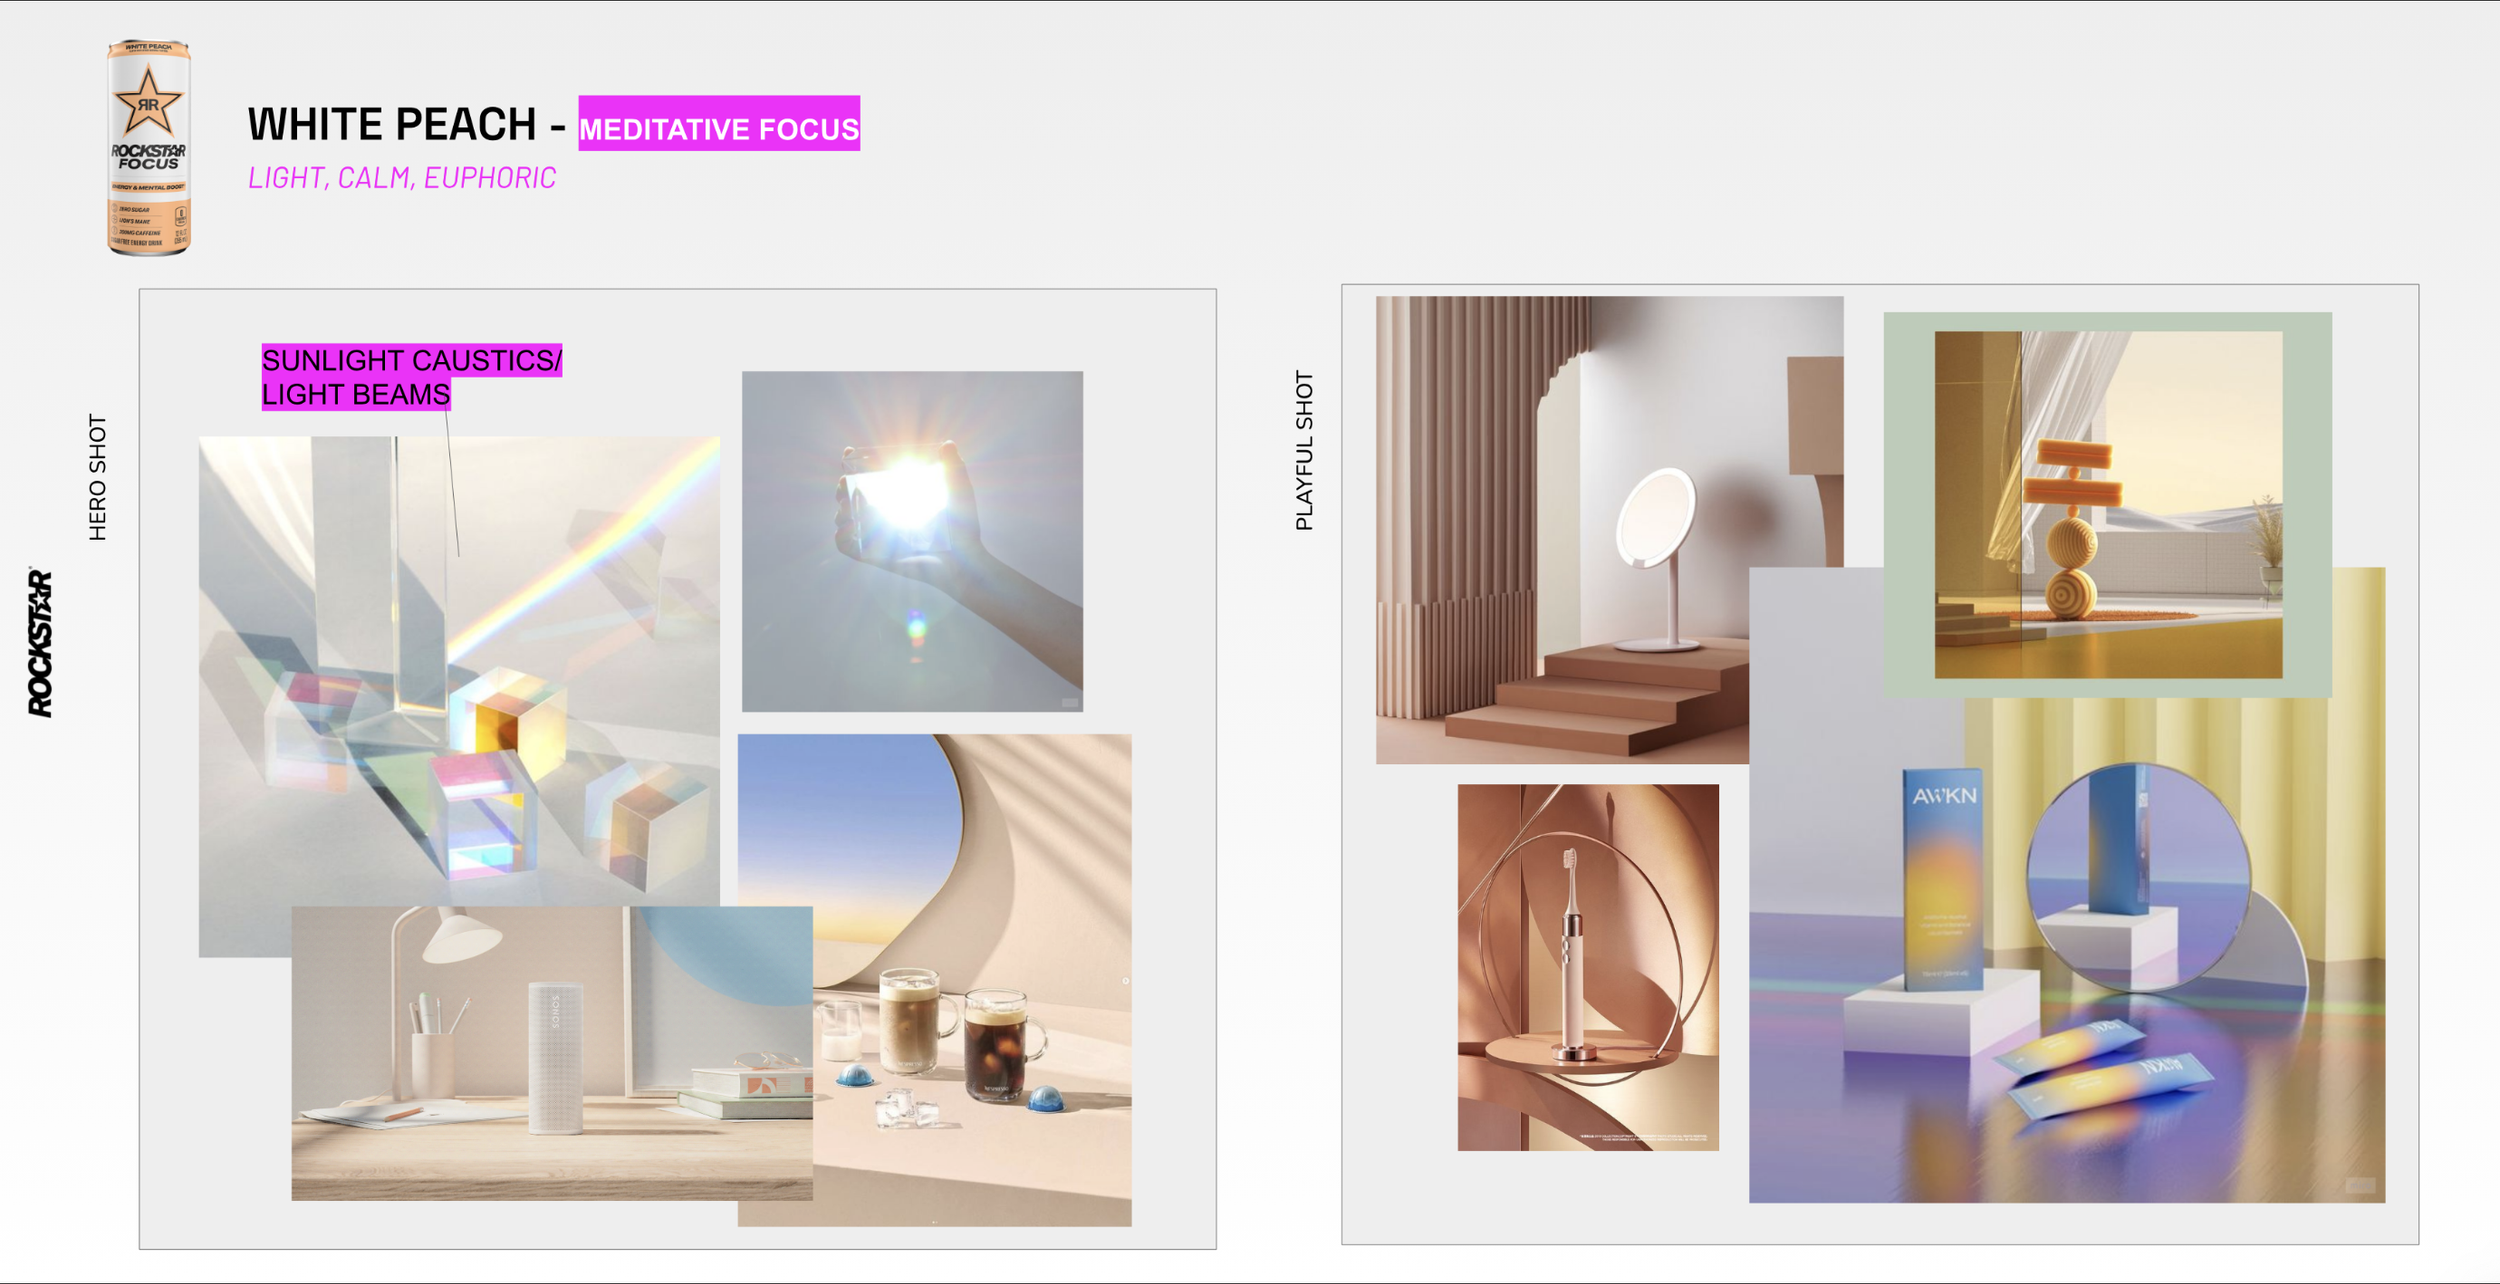The height and width of the screenshot is (1284, 2500).
Task: Select the WHITE PEACH heading text
Action: pos(392,125)
